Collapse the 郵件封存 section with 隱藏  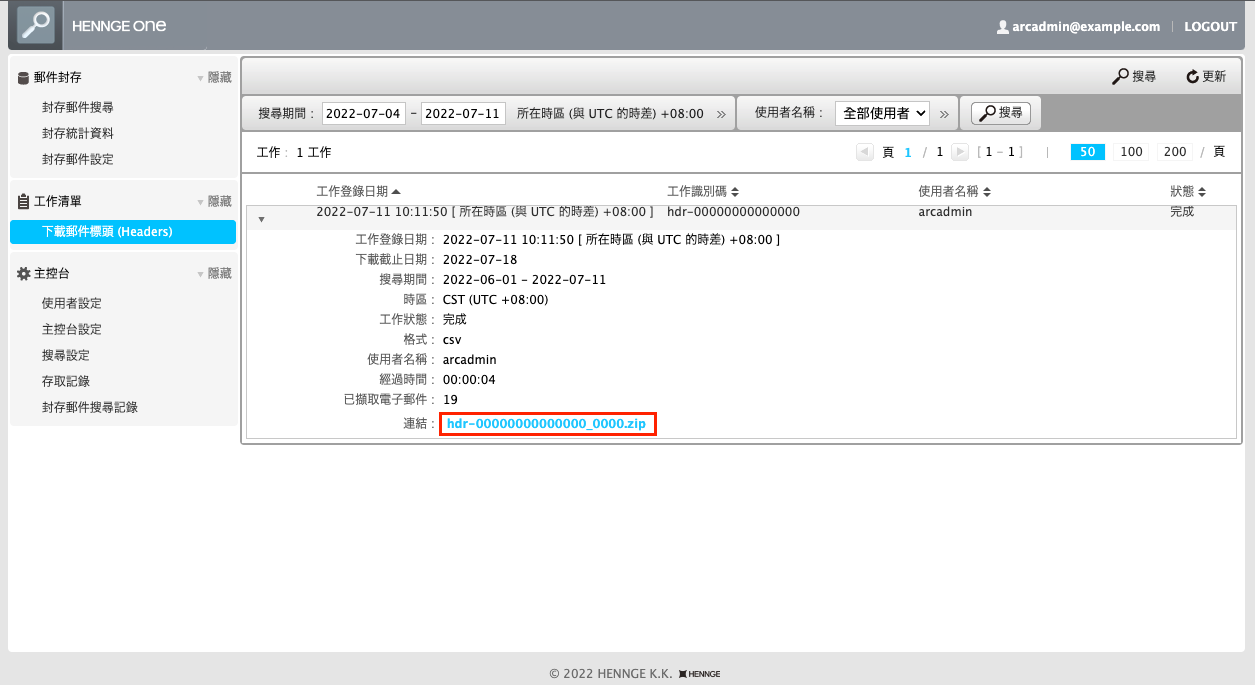pos(214,77)
